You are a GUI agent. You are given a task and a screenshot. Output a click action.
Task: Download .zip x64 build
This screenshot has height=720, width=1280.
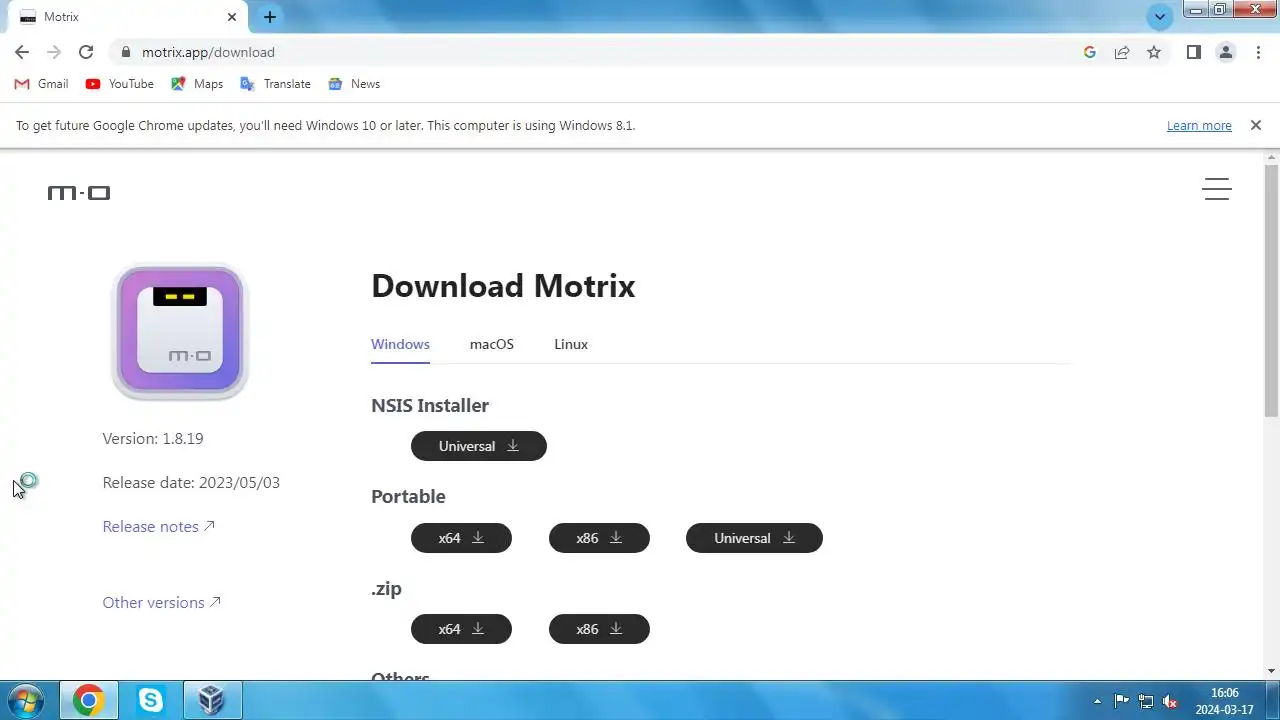[x=461, y=629]
